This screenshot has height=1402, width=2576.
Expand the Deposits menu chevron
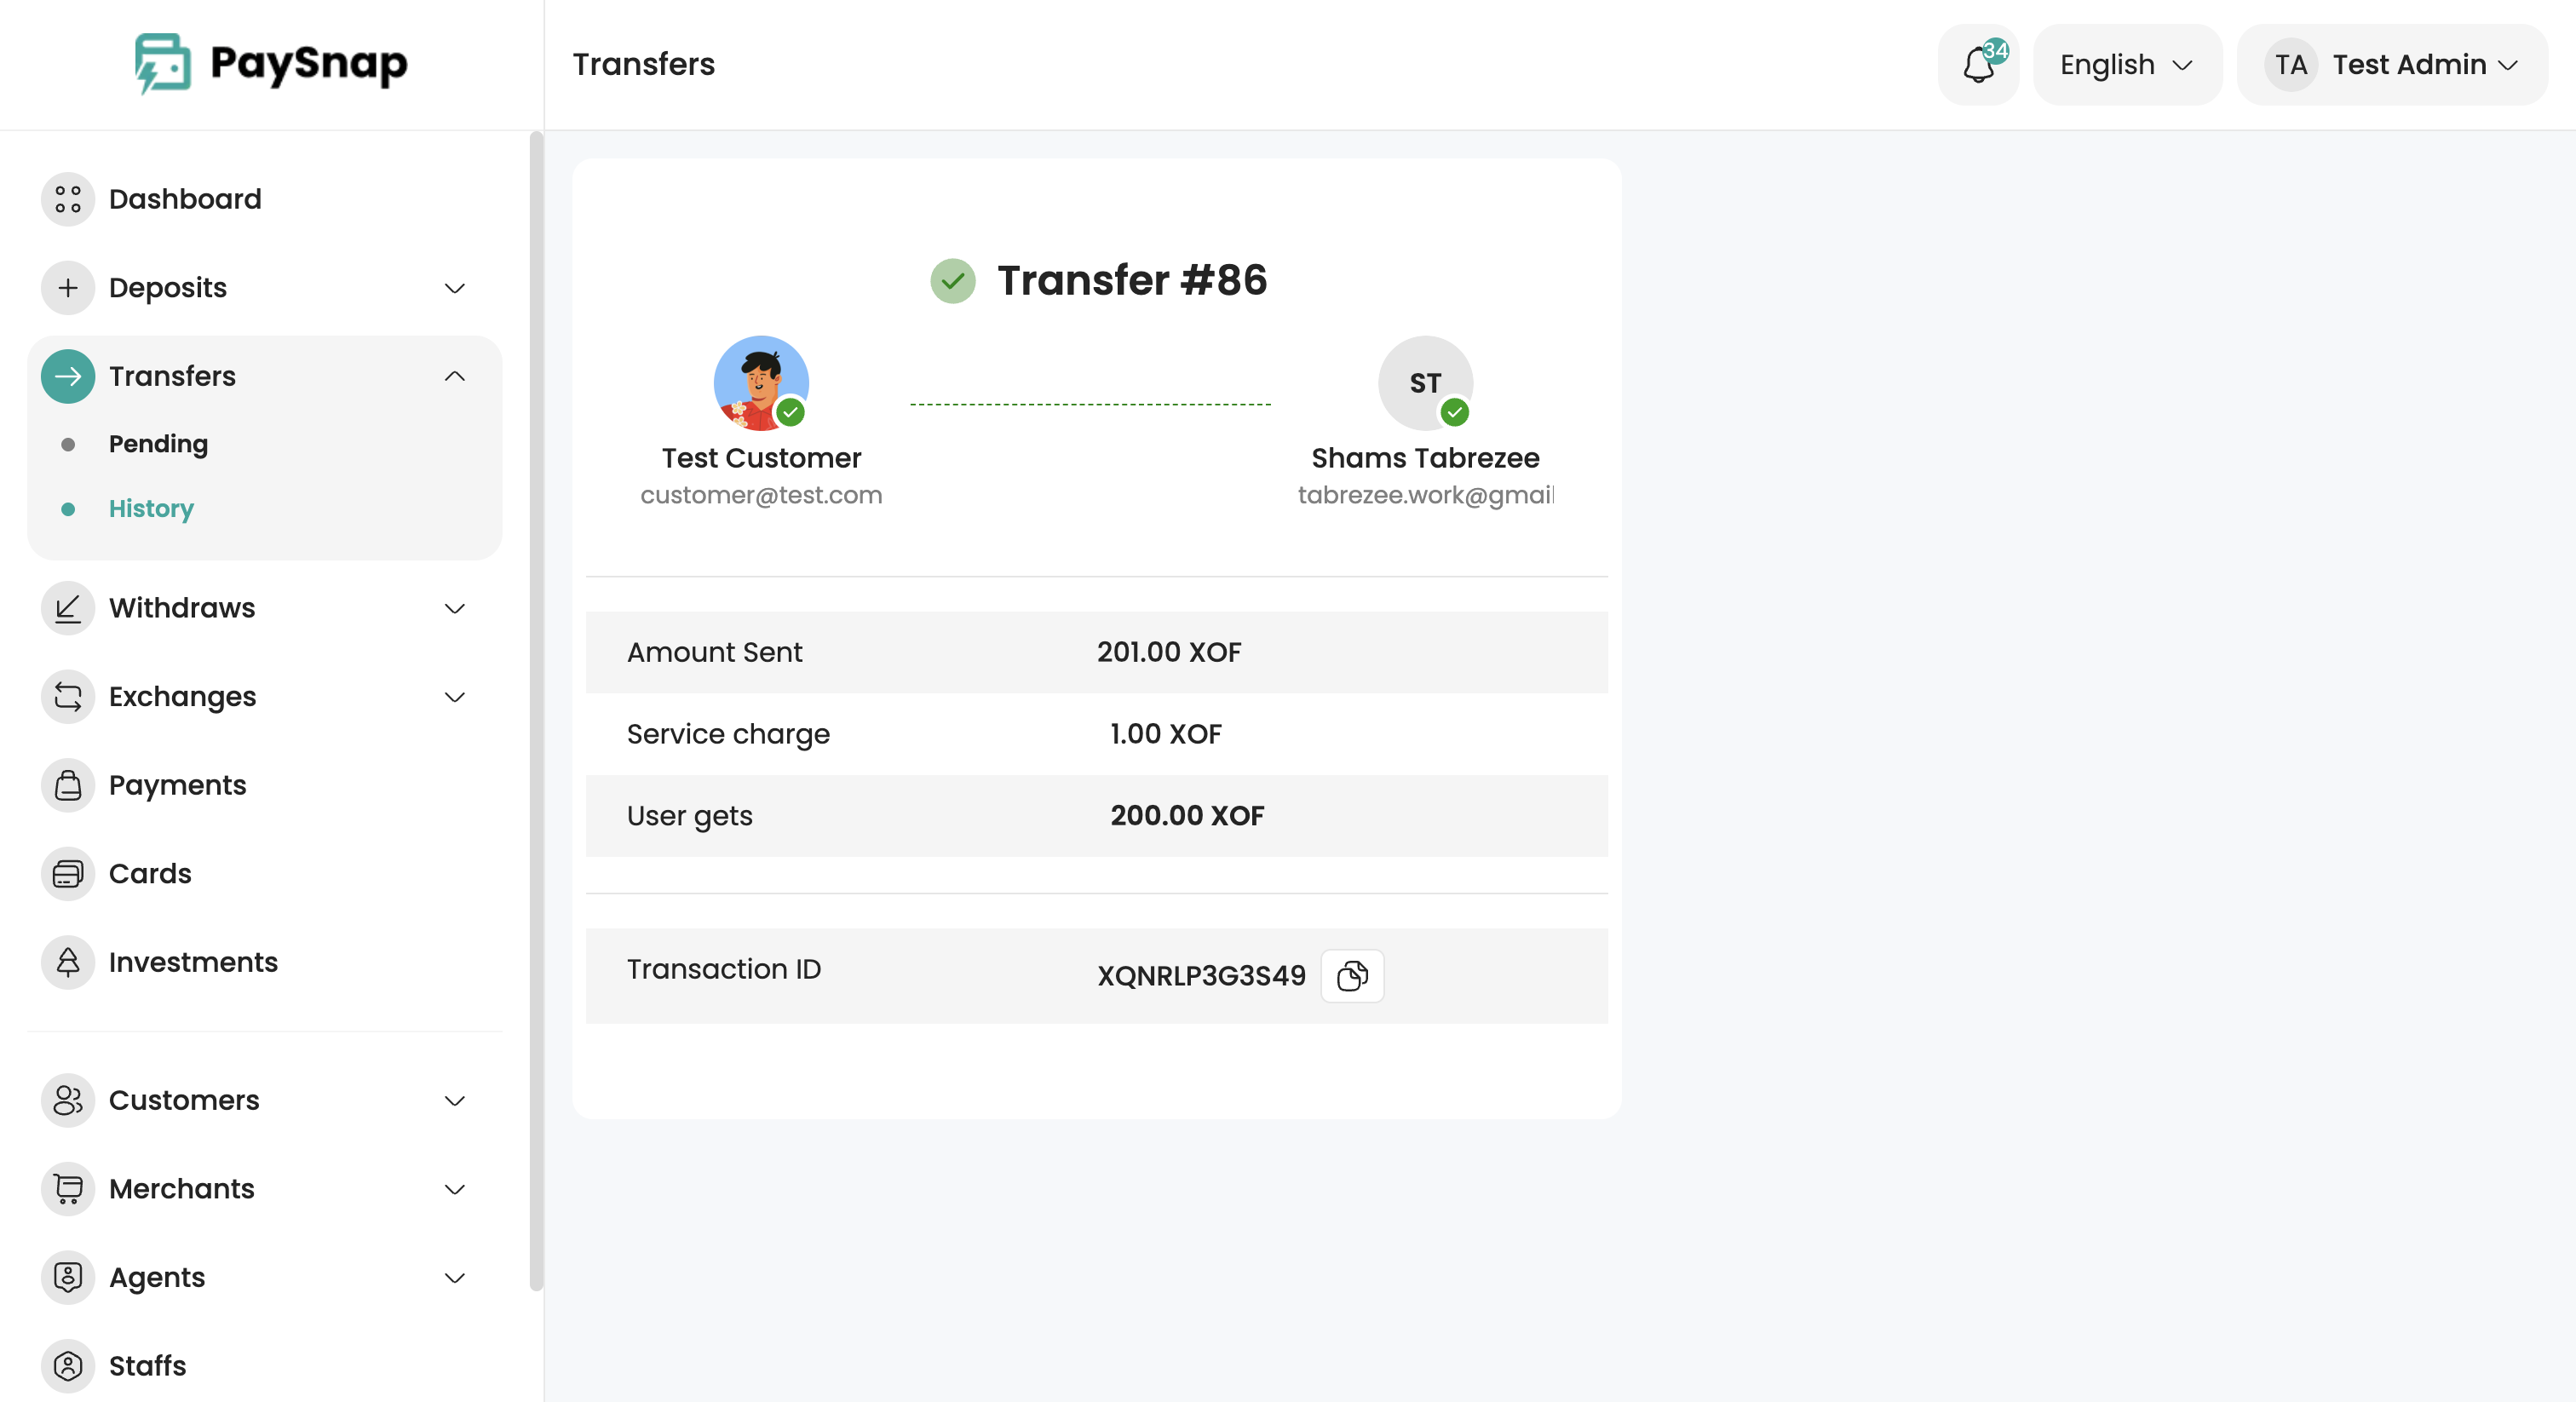click(454, 288)
